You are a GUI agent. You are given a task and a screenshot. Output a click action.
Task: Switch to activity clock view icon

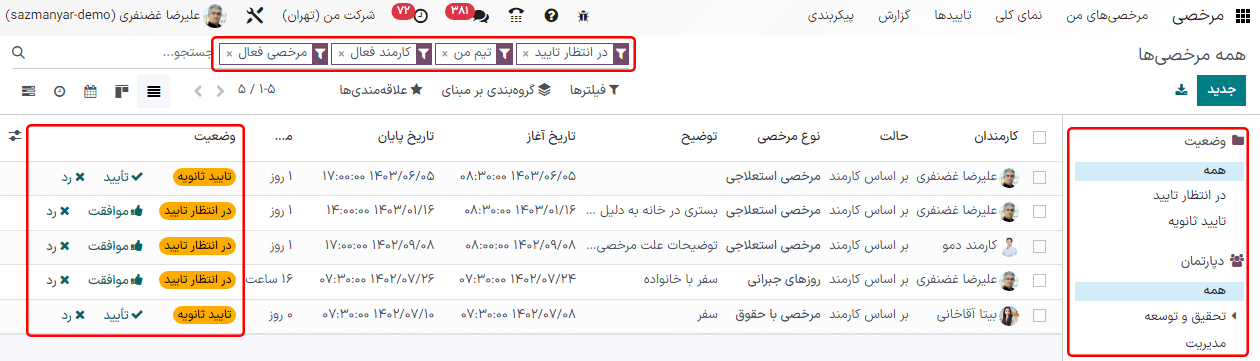tap(59, 91)
